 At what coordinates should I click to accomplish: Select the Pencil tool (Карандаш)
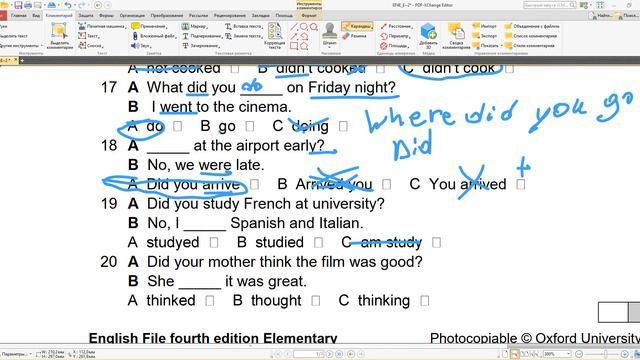pyautogui.click(x=357, y=26)
